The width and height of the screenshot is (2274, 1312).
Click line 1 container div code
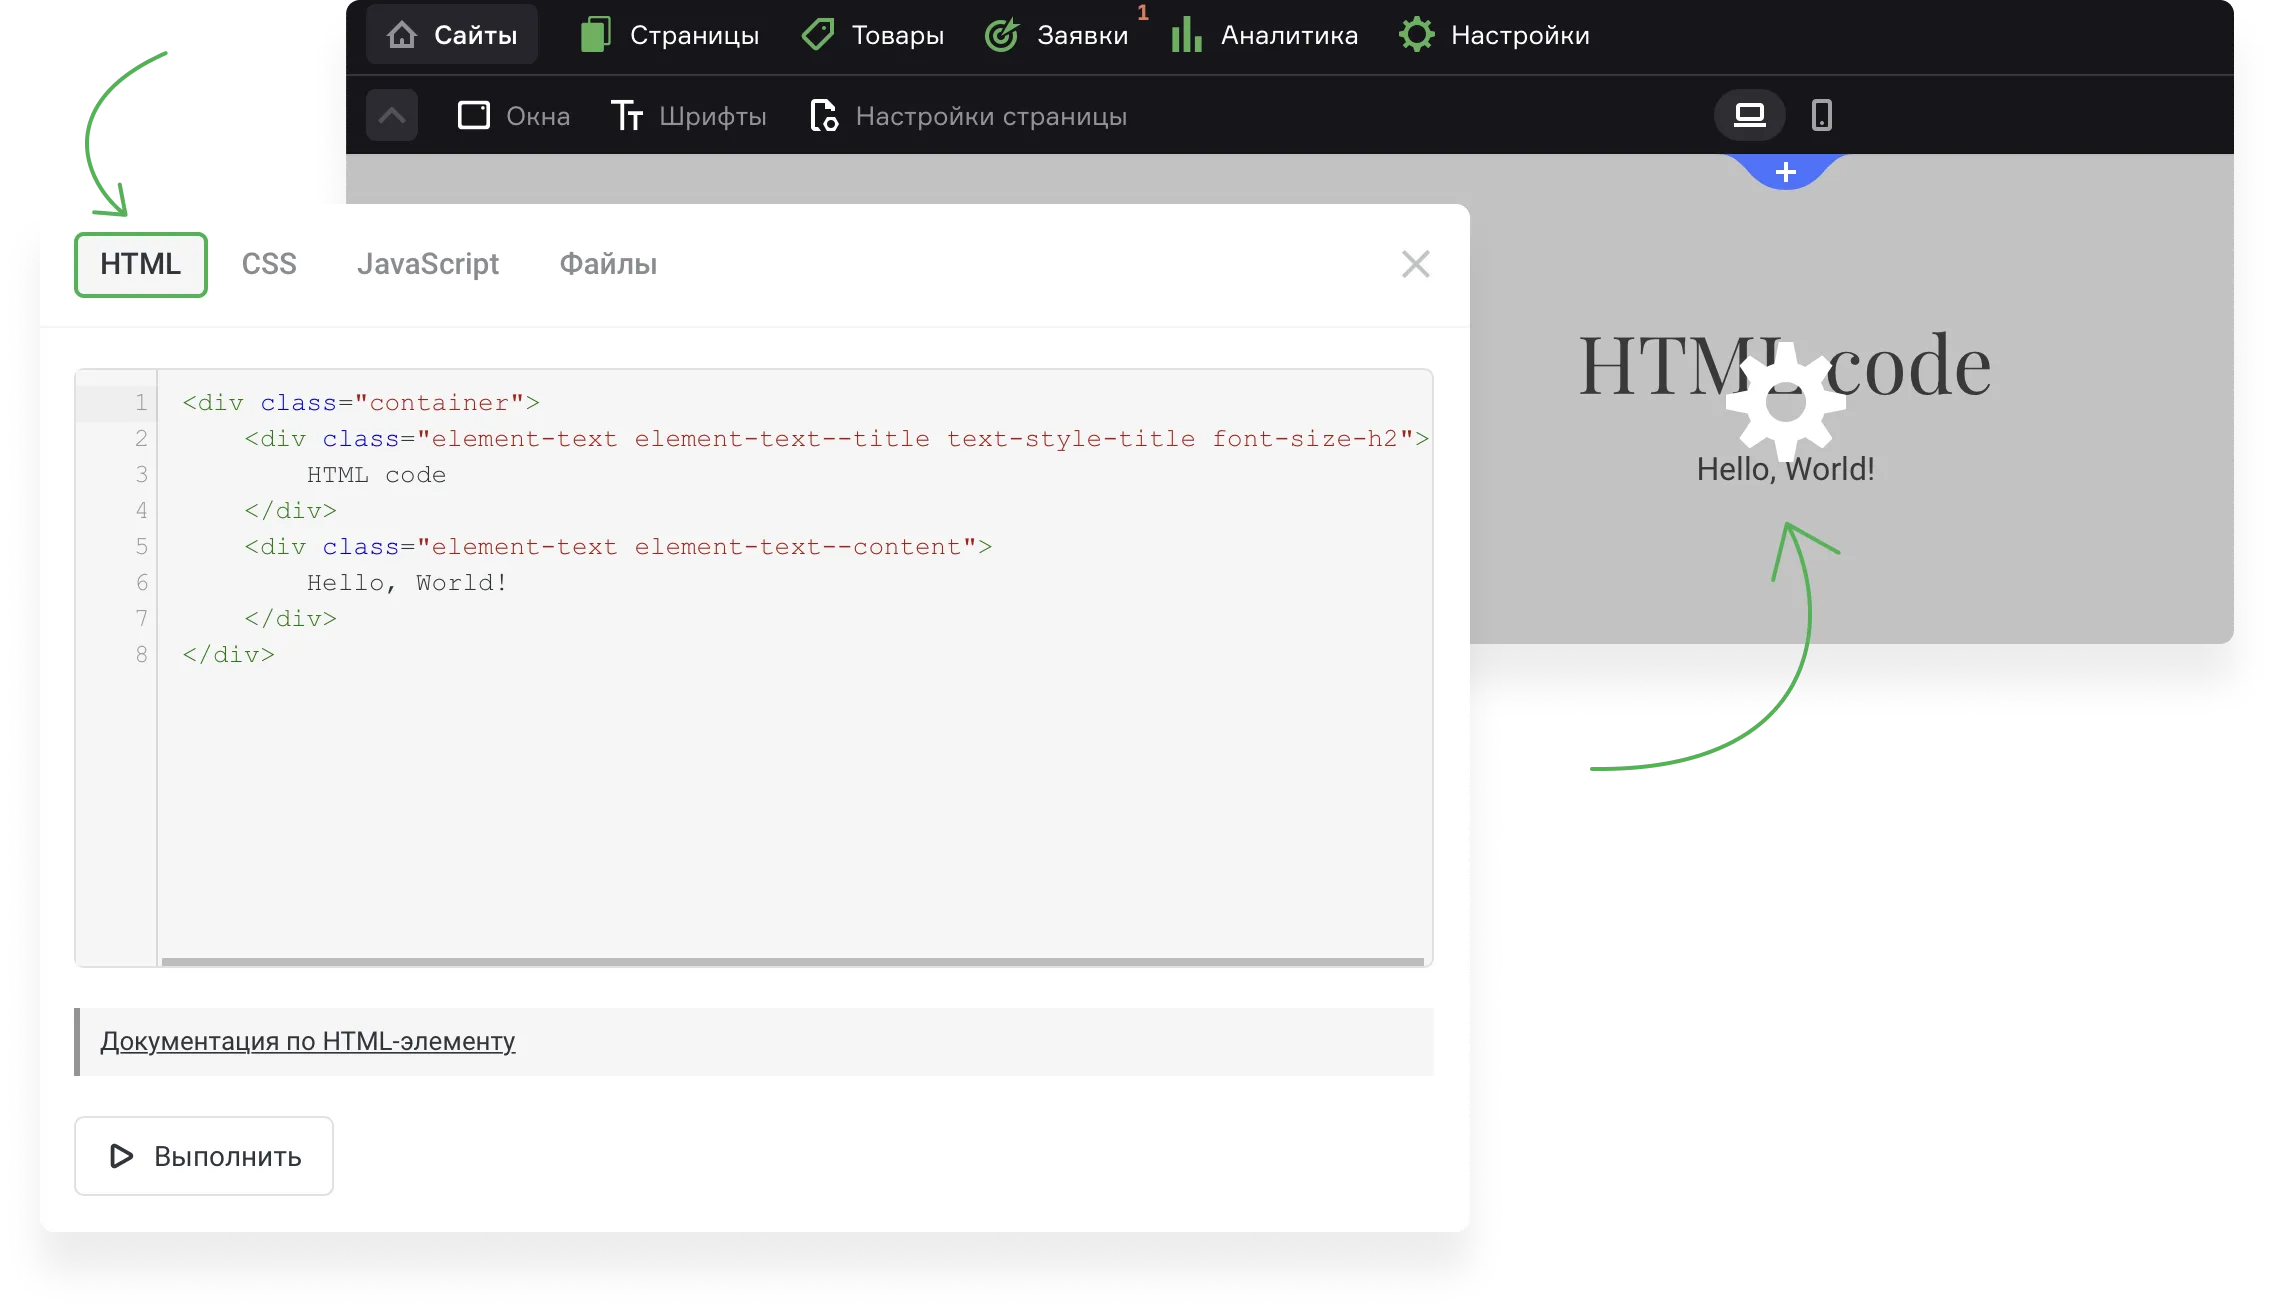(361, 403)
